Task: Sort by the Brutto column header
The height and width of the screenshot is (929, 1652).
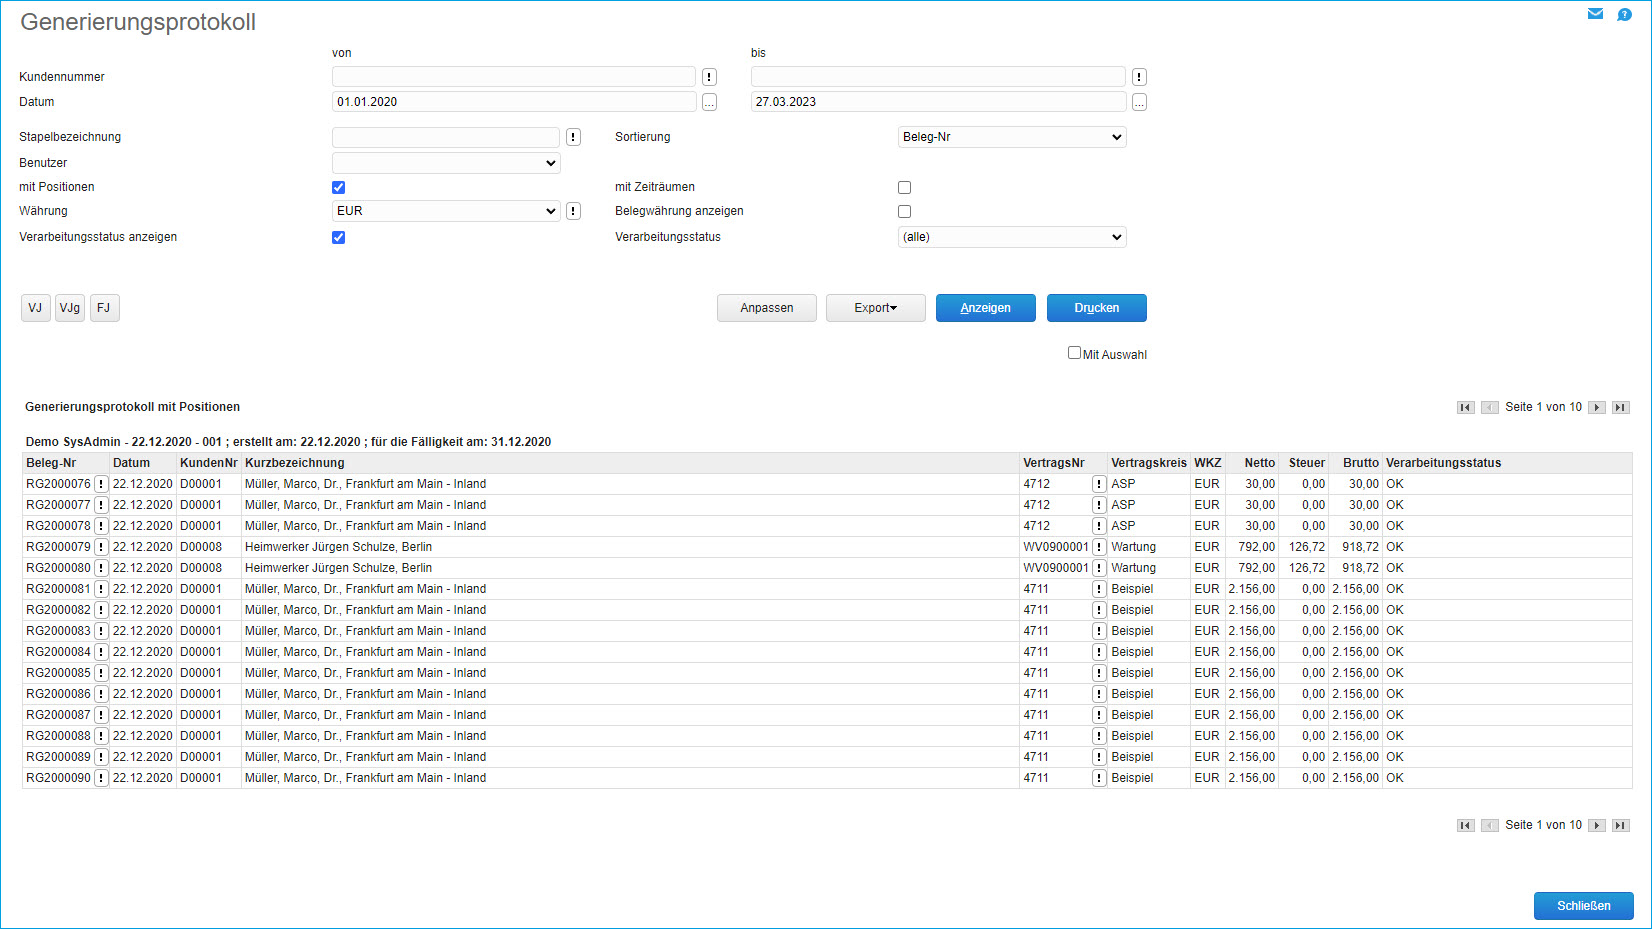Action: (x=1360, y=463)
